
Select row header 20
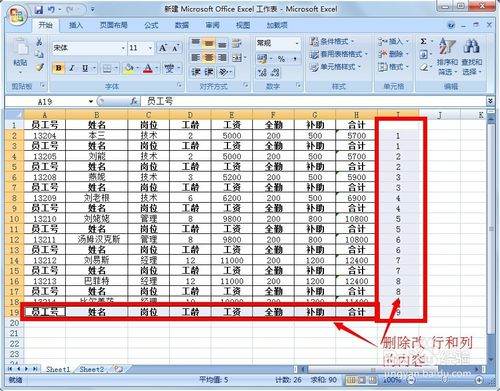tap(14, 323)
